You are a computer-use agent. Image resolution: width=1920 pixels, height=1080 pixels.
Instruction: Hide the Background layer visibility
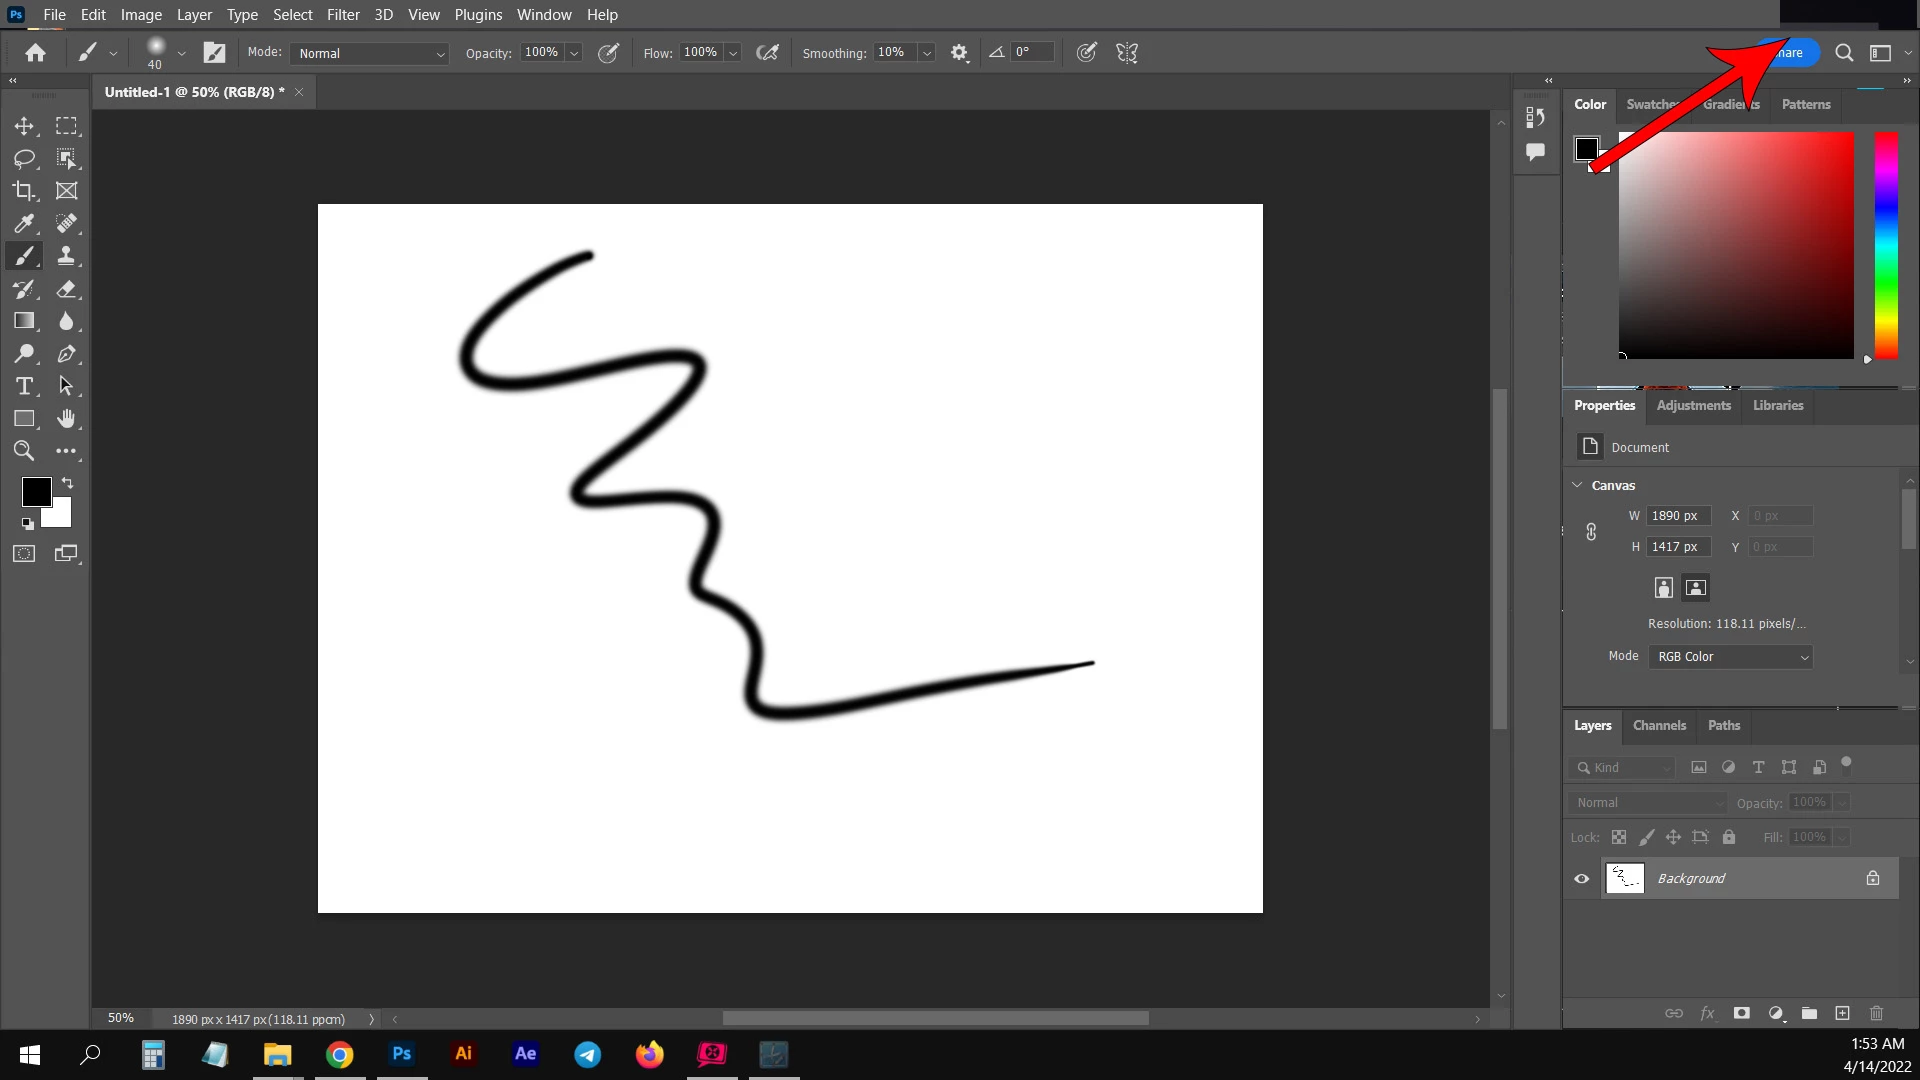[1582, 878]
